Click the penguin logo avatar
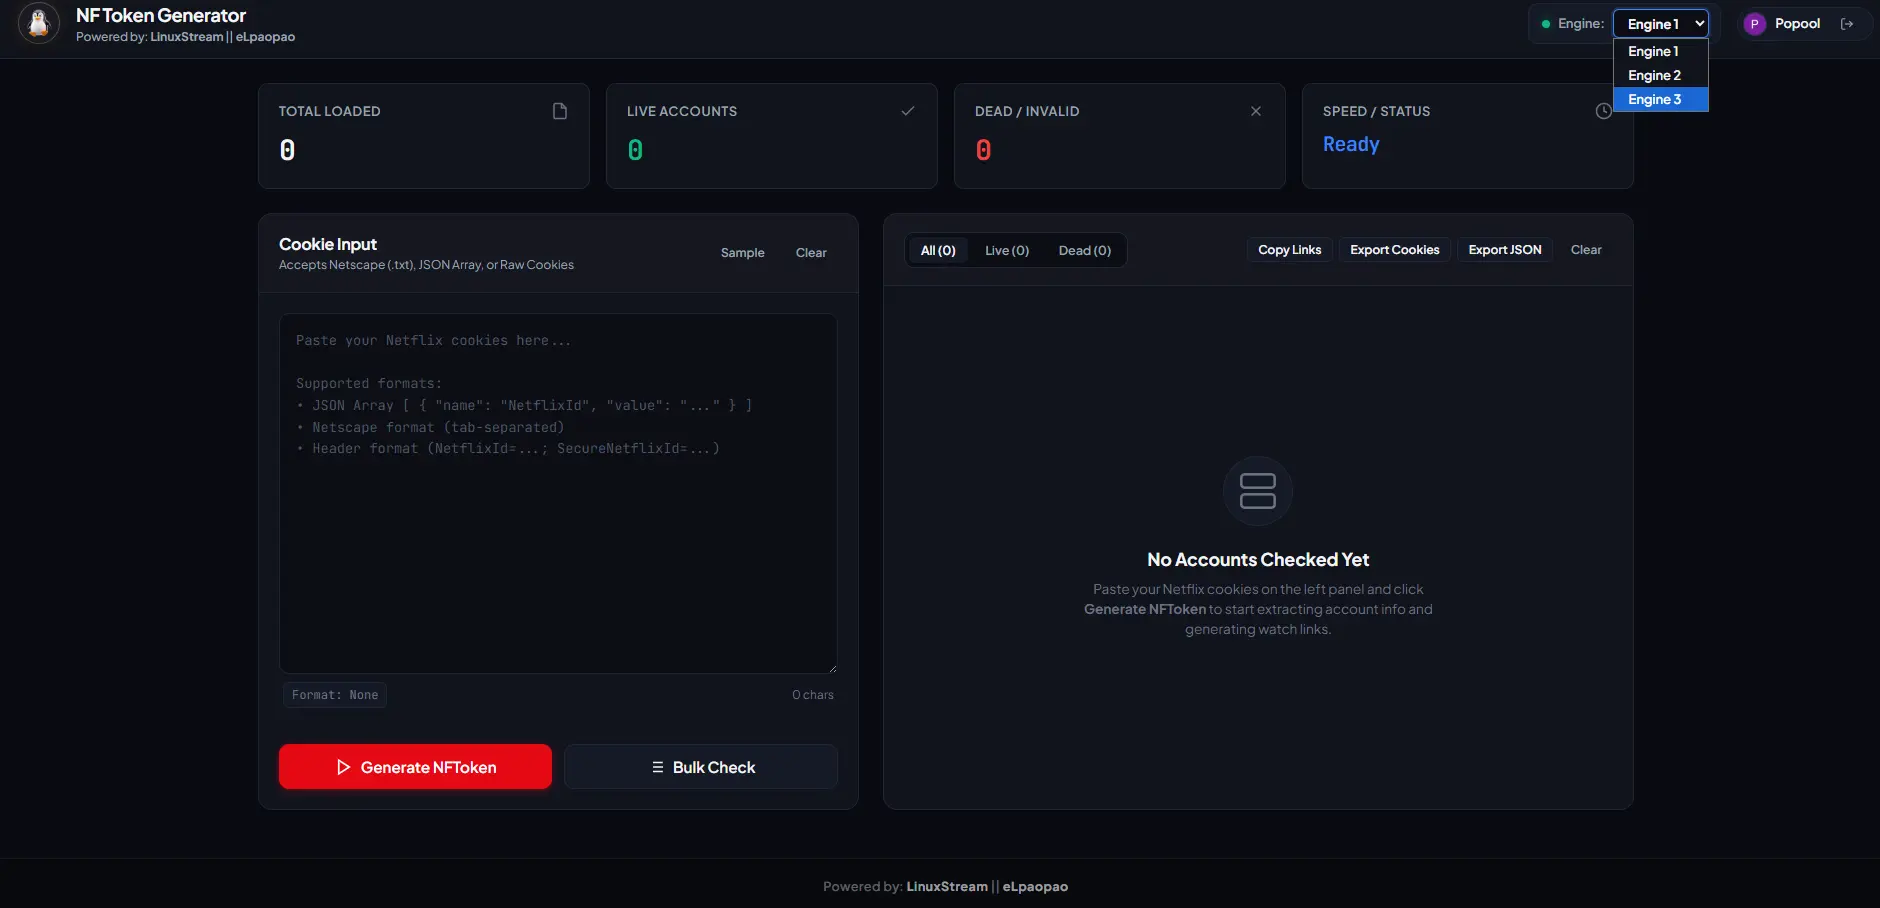Screen dimensions: 1880x908 (39, 24)
